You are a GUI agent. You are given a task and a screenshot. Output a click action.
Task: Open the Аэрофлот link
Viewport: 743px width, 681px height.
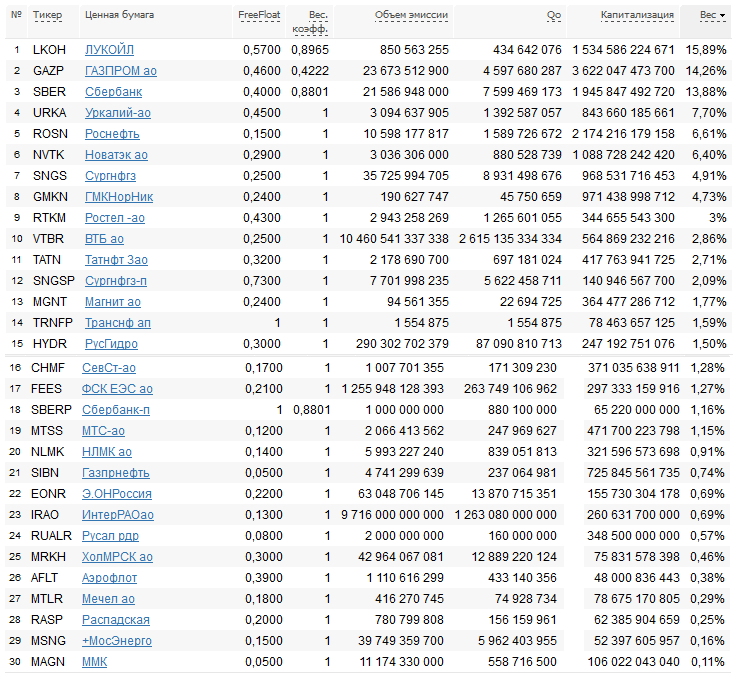[109, 578]
